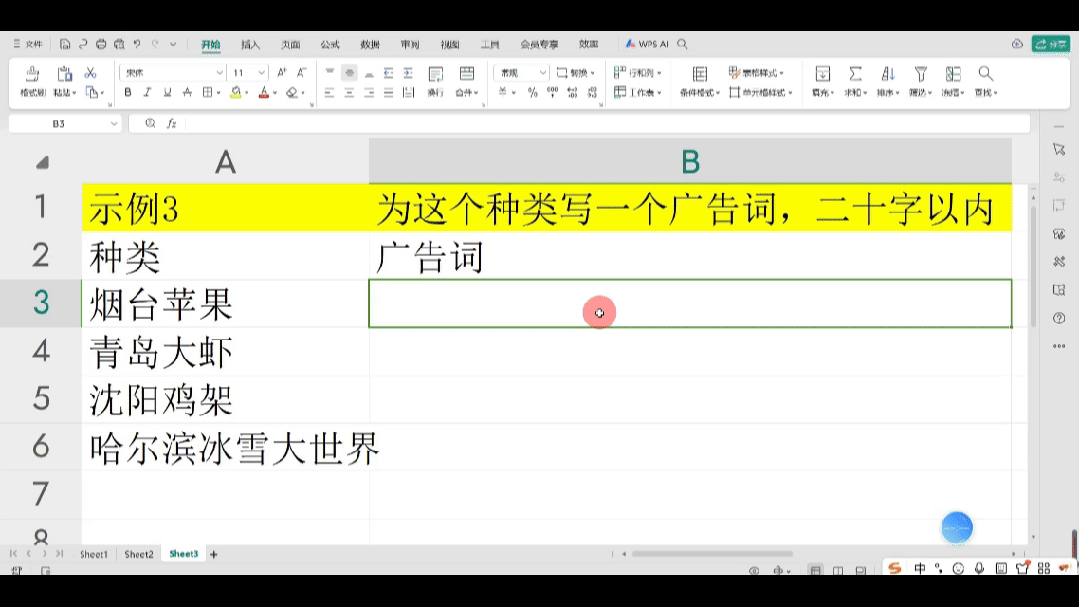Click the Filter (筛选) funnel icon
This screenshot has width=1079, height=607.
[x=921, y=74]
